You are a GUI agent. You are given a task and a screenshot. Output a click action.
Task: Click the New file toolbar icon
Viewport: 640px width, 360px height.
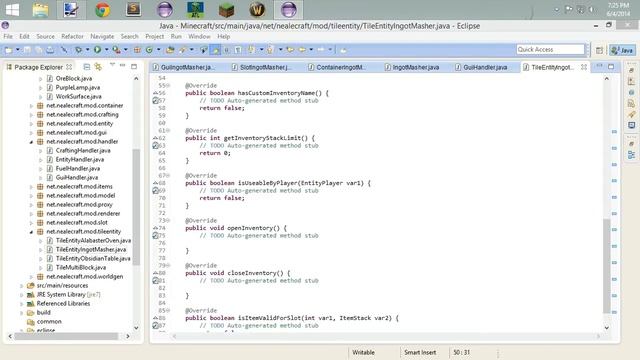tap(8, 50)
